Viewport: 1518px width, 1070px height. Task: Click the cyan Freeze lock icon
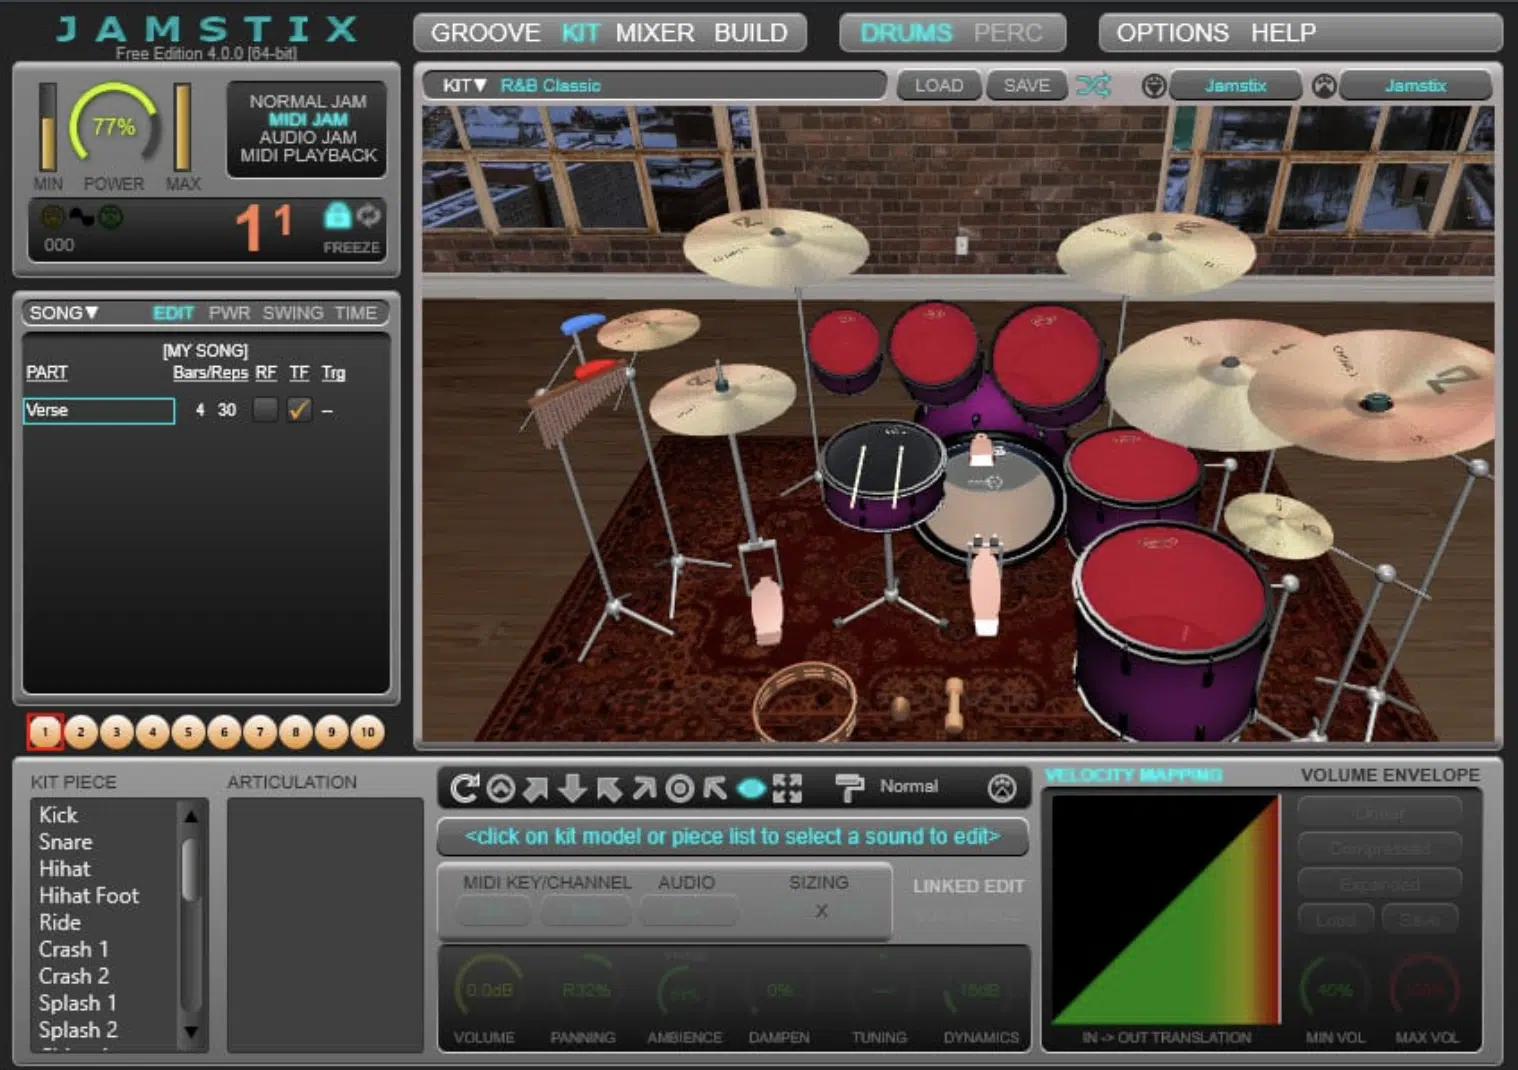(x=337, y=214)
